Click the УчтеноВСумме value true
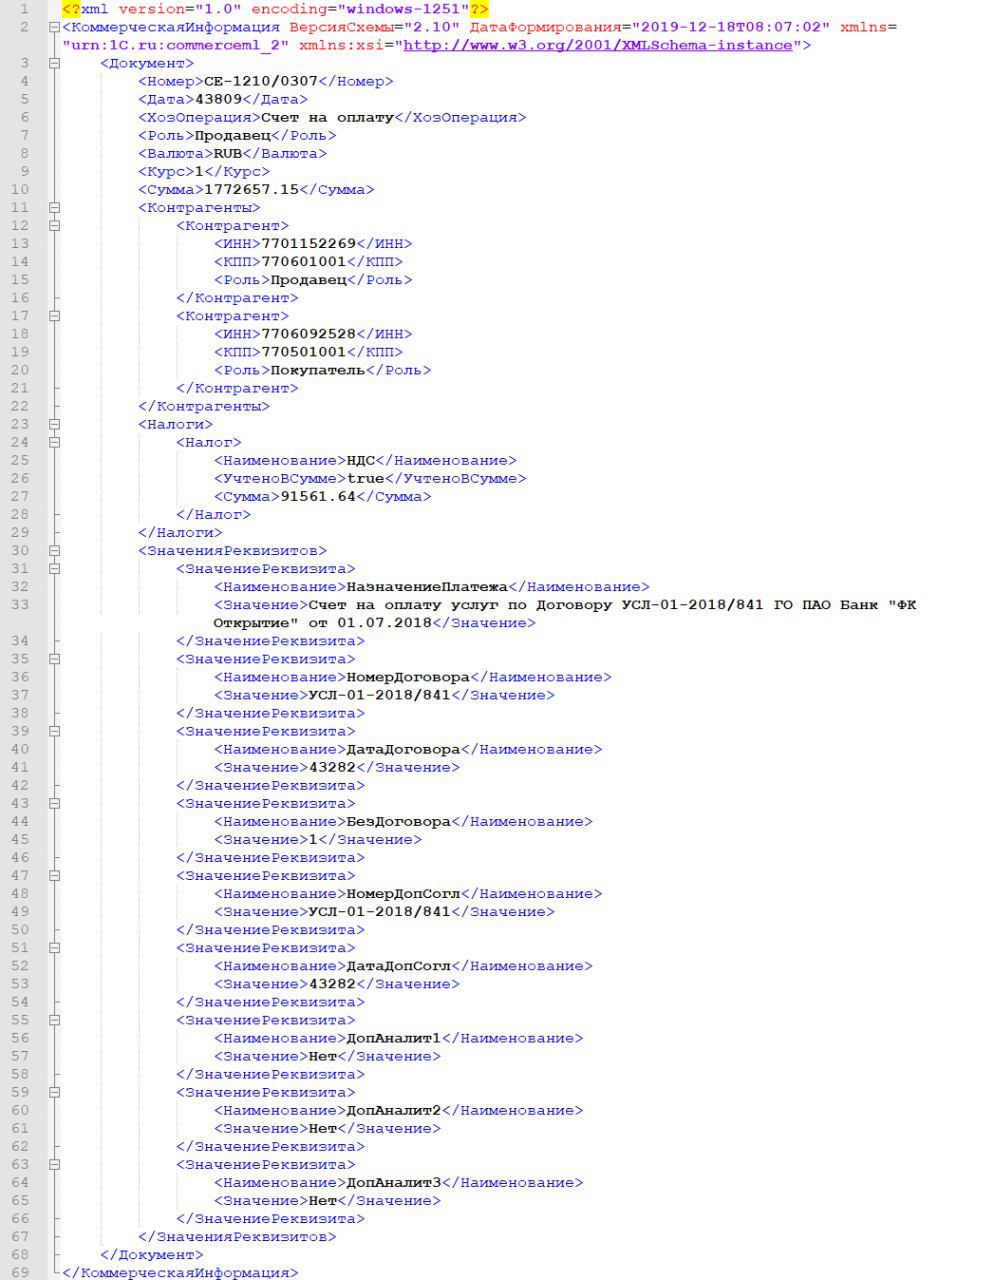 (x=365, y=478)
